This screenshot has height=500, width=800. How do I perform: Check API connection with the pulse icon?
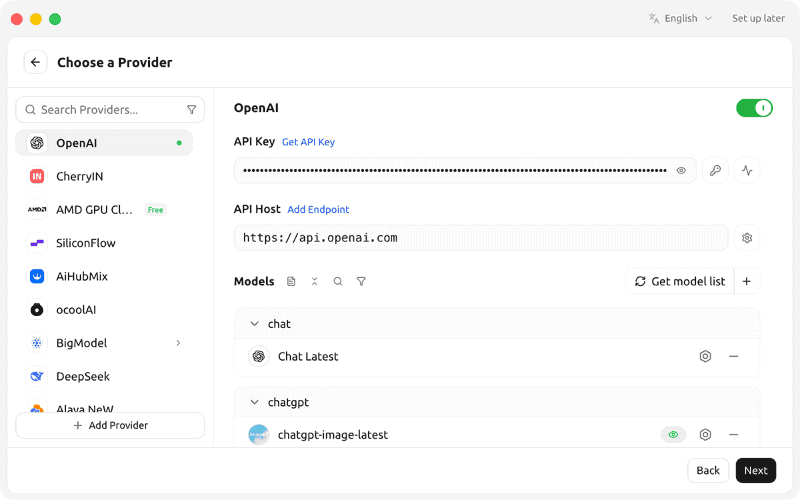coord(747,170)
